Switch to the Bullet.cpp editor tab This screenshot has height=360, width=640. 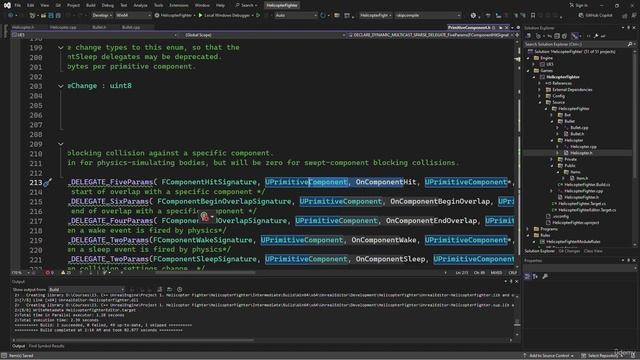coord(131,27)
